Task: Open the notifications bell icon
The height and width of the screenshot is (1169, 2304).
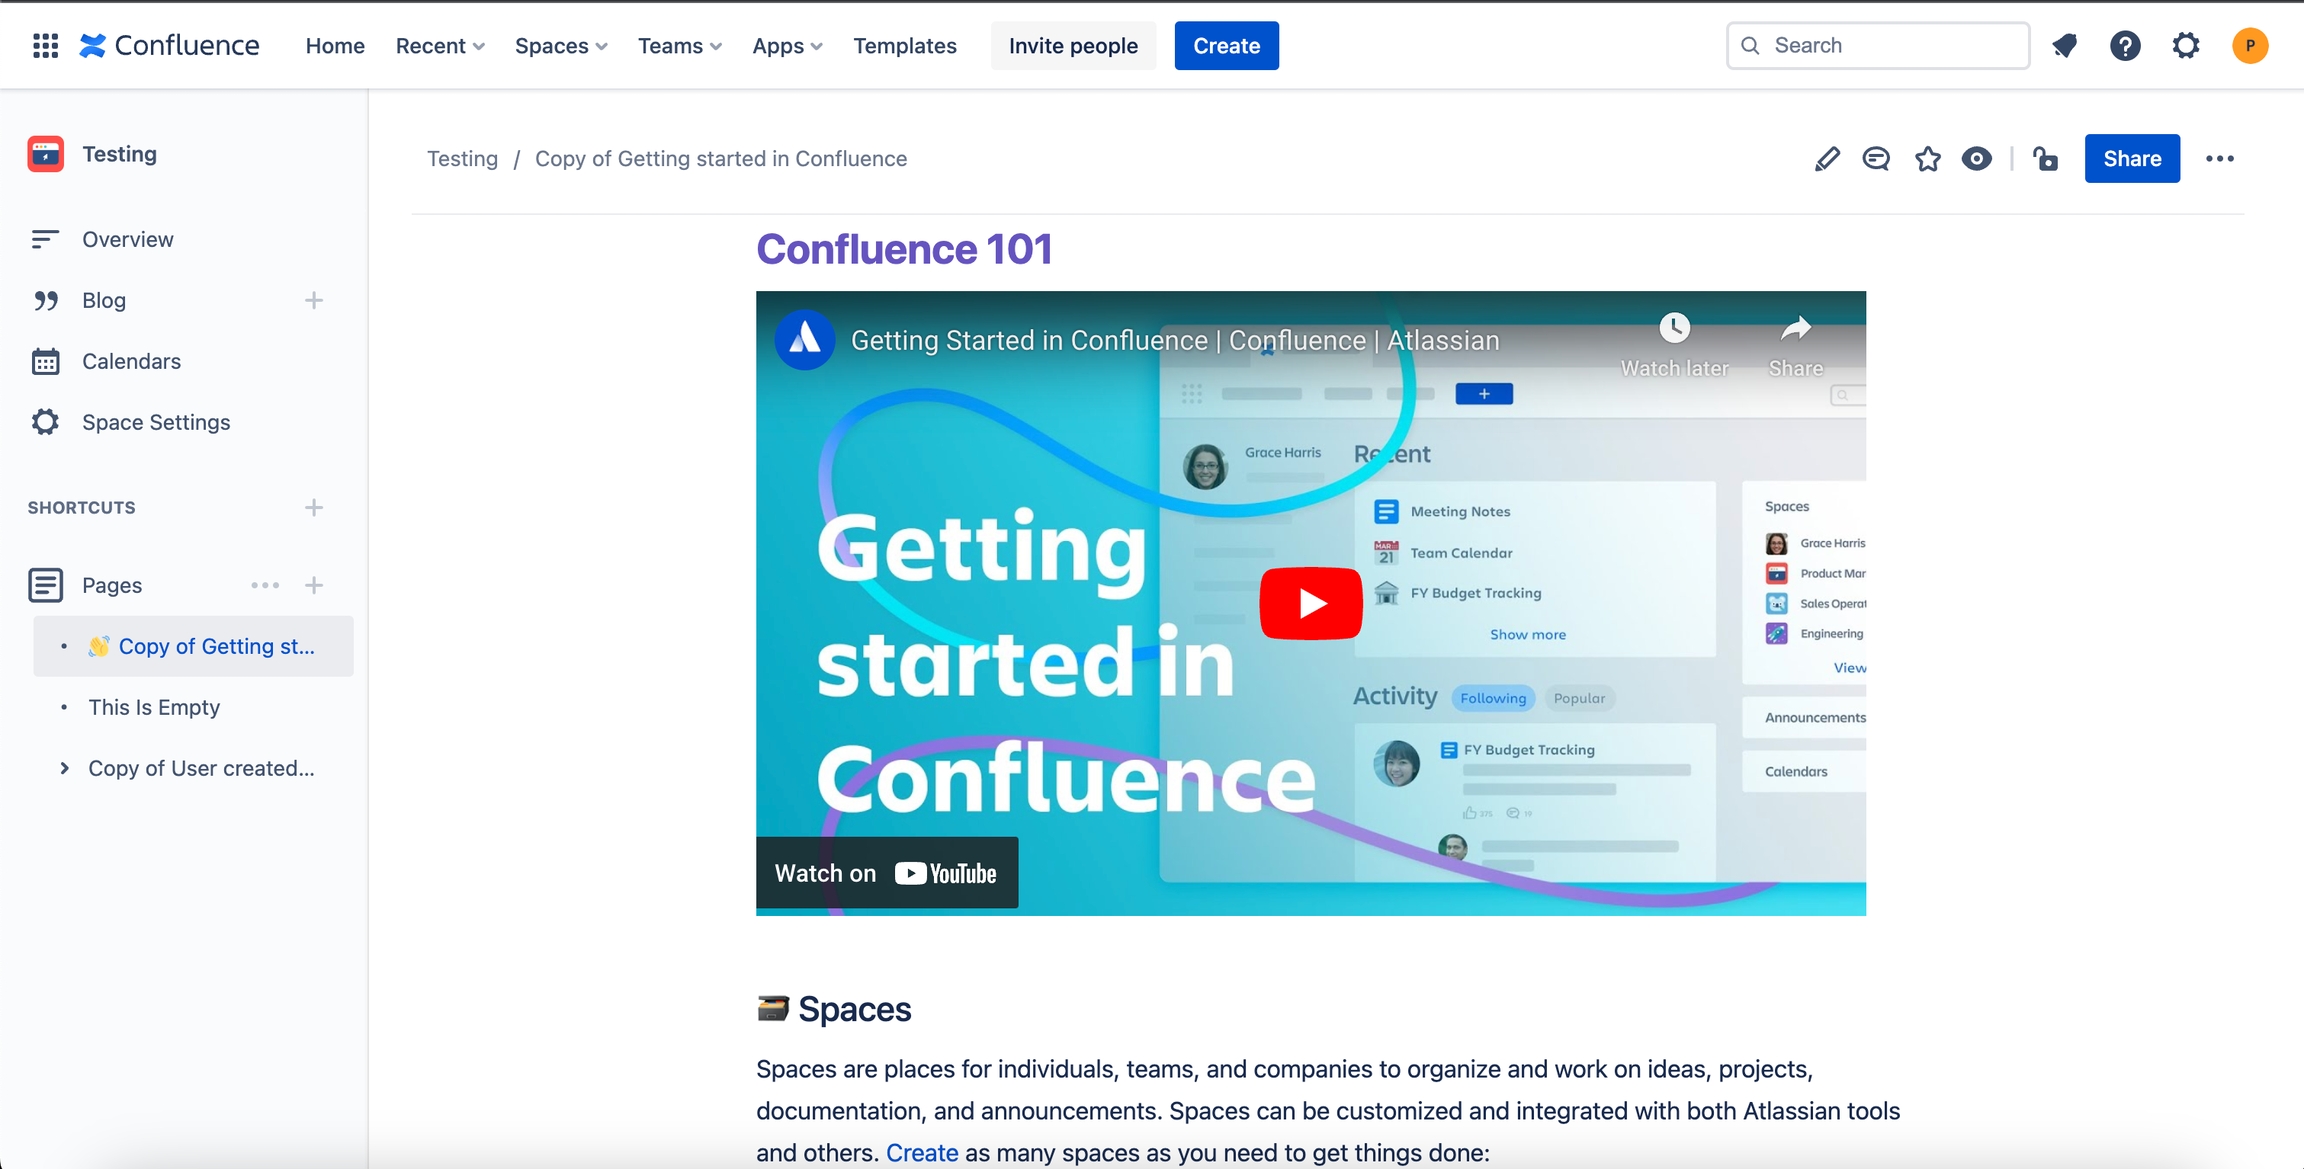Action: click(x=2064, y=46)
